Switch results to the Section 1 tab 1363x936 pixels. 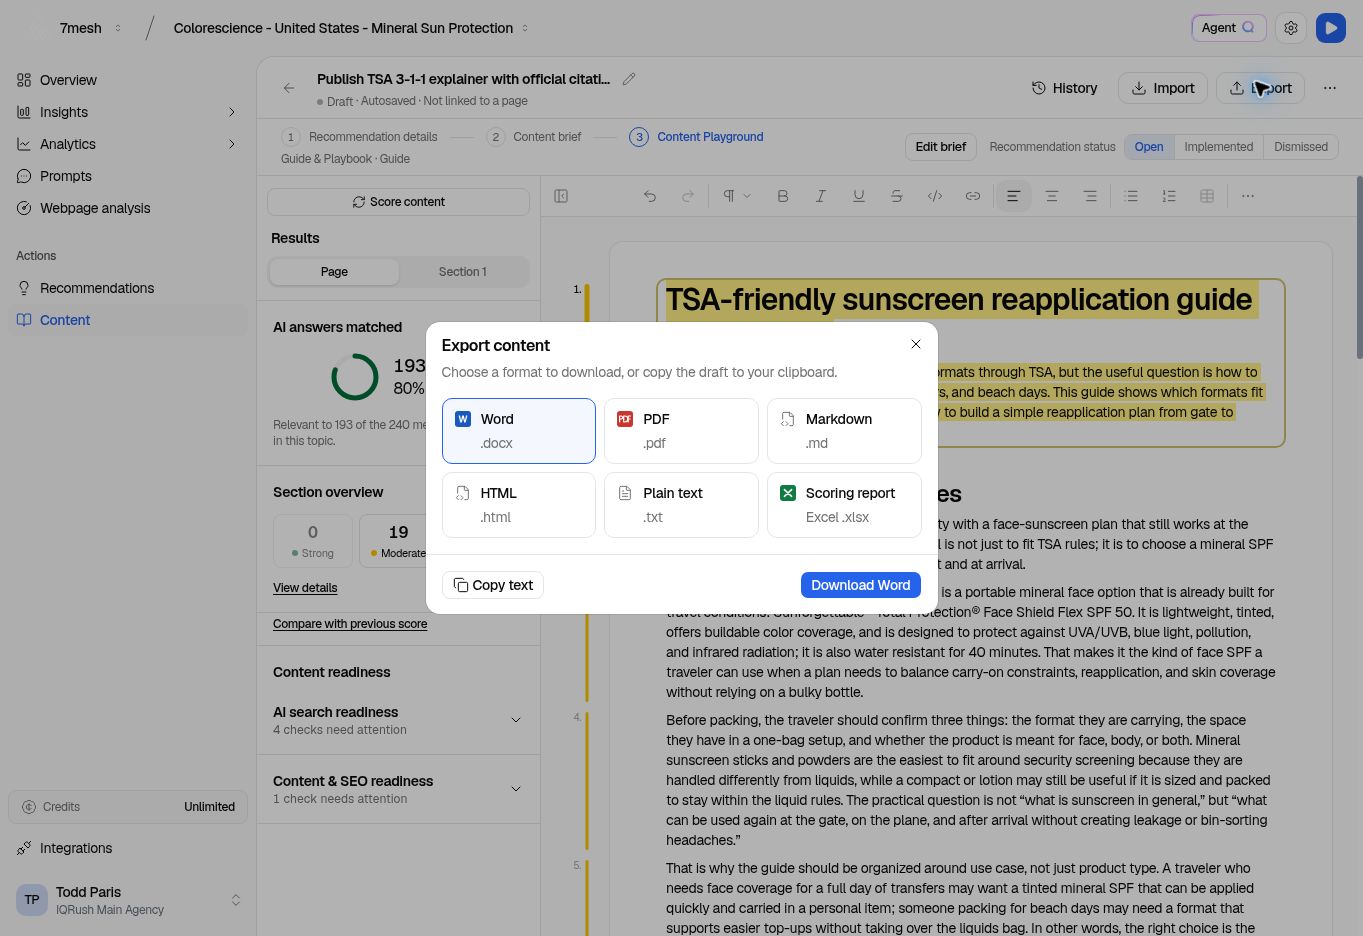pos(462,272)
